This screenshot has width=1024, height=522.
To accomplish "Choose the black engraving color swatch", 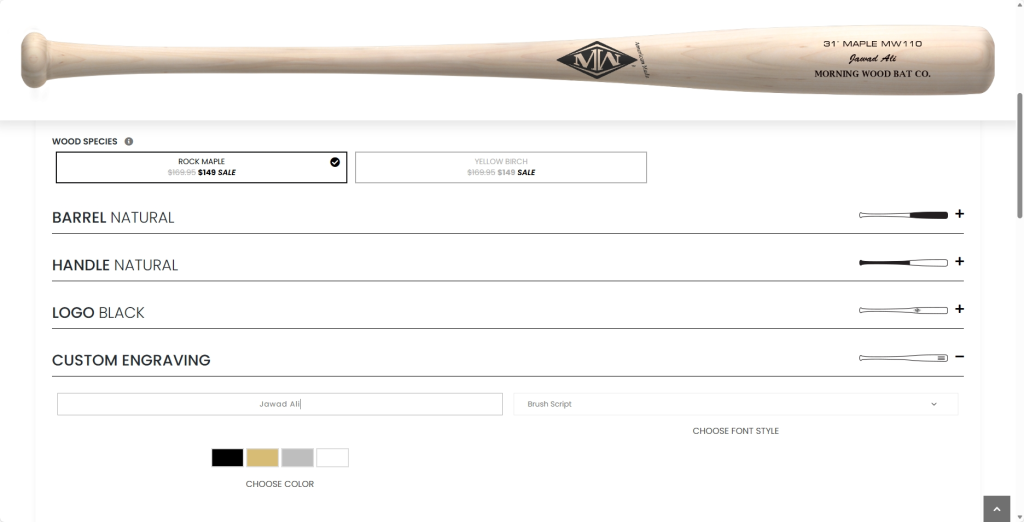I will [227, 457].
